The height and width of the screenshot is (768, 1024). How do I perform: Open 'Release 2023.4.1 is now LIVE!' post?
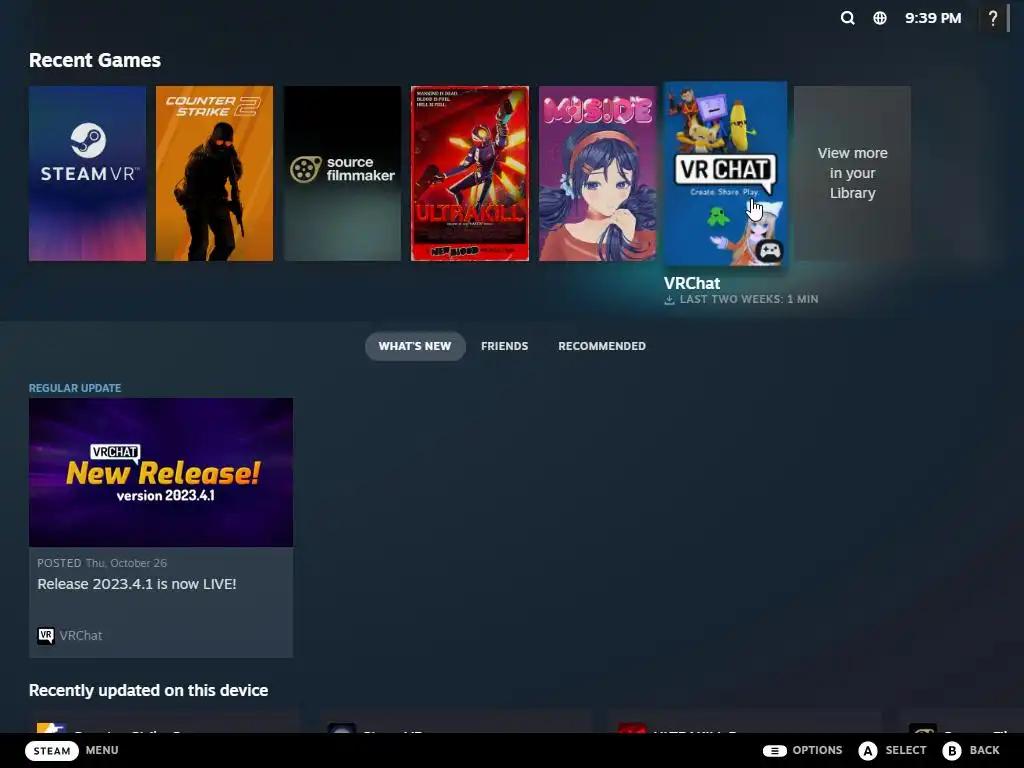136,584
